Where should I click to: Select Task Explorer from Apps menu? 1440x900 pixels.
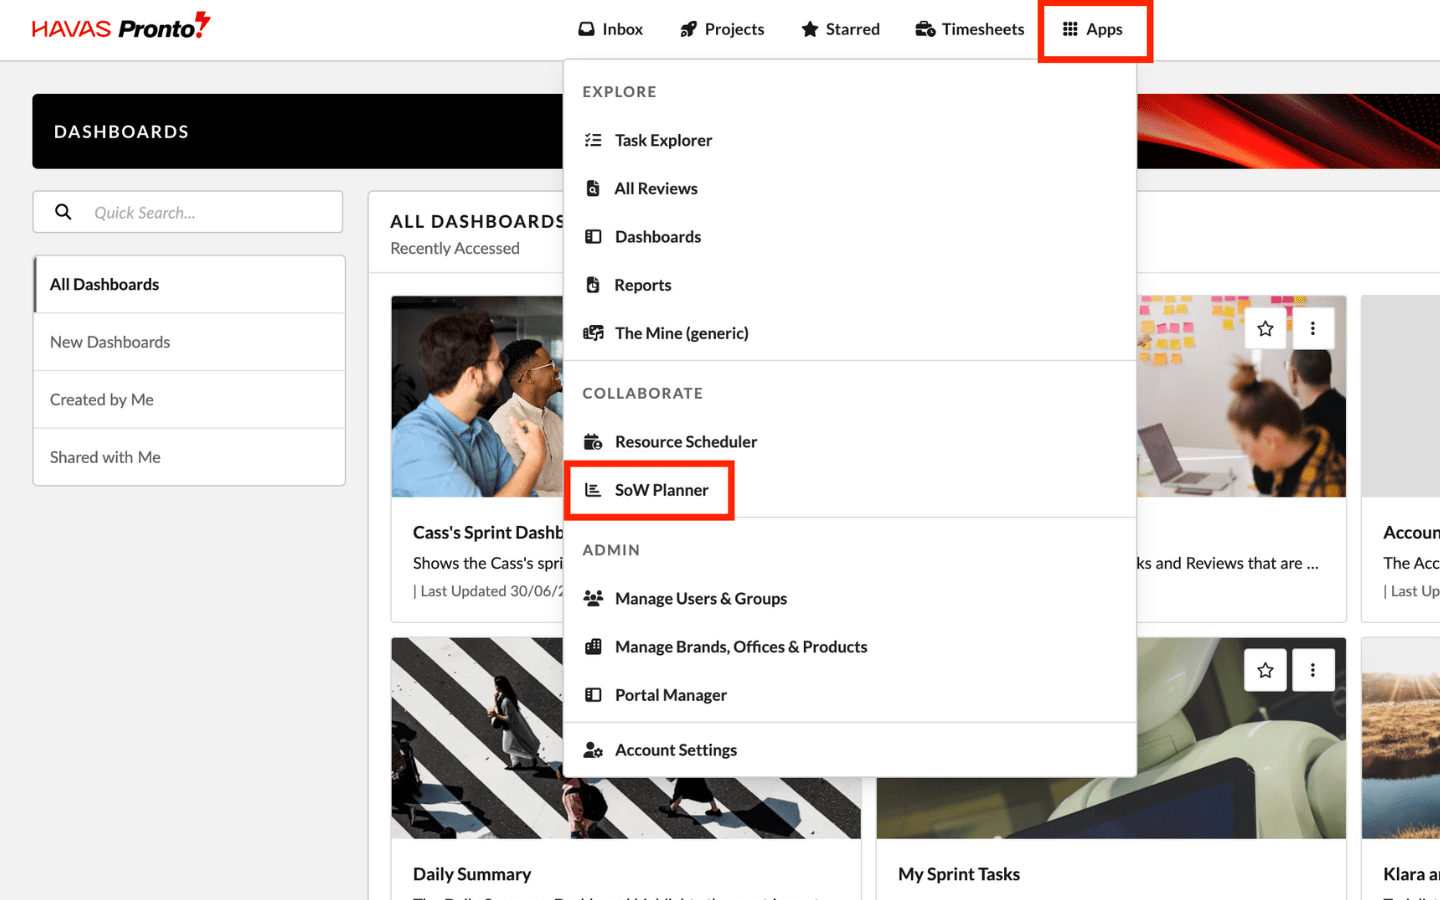850,140
